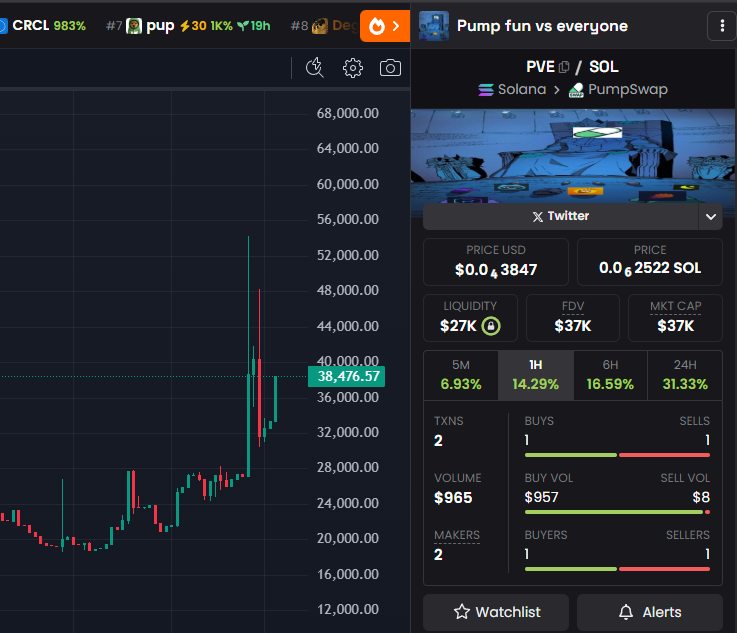The height and width of the screenshot is (633, 737).
Task: Switch to the 5M timeframe tab
Action: [x=461, y=375]
